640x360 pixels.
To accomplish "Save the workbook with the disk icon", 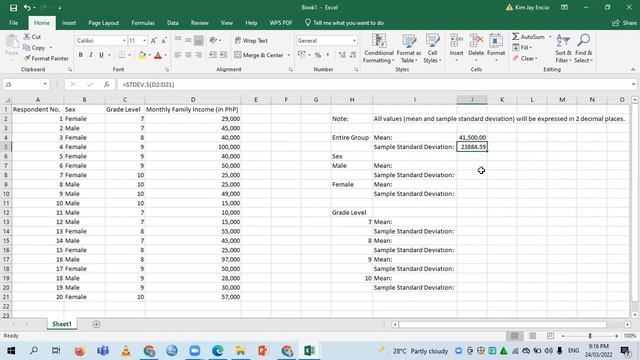I will click(13, 8).
